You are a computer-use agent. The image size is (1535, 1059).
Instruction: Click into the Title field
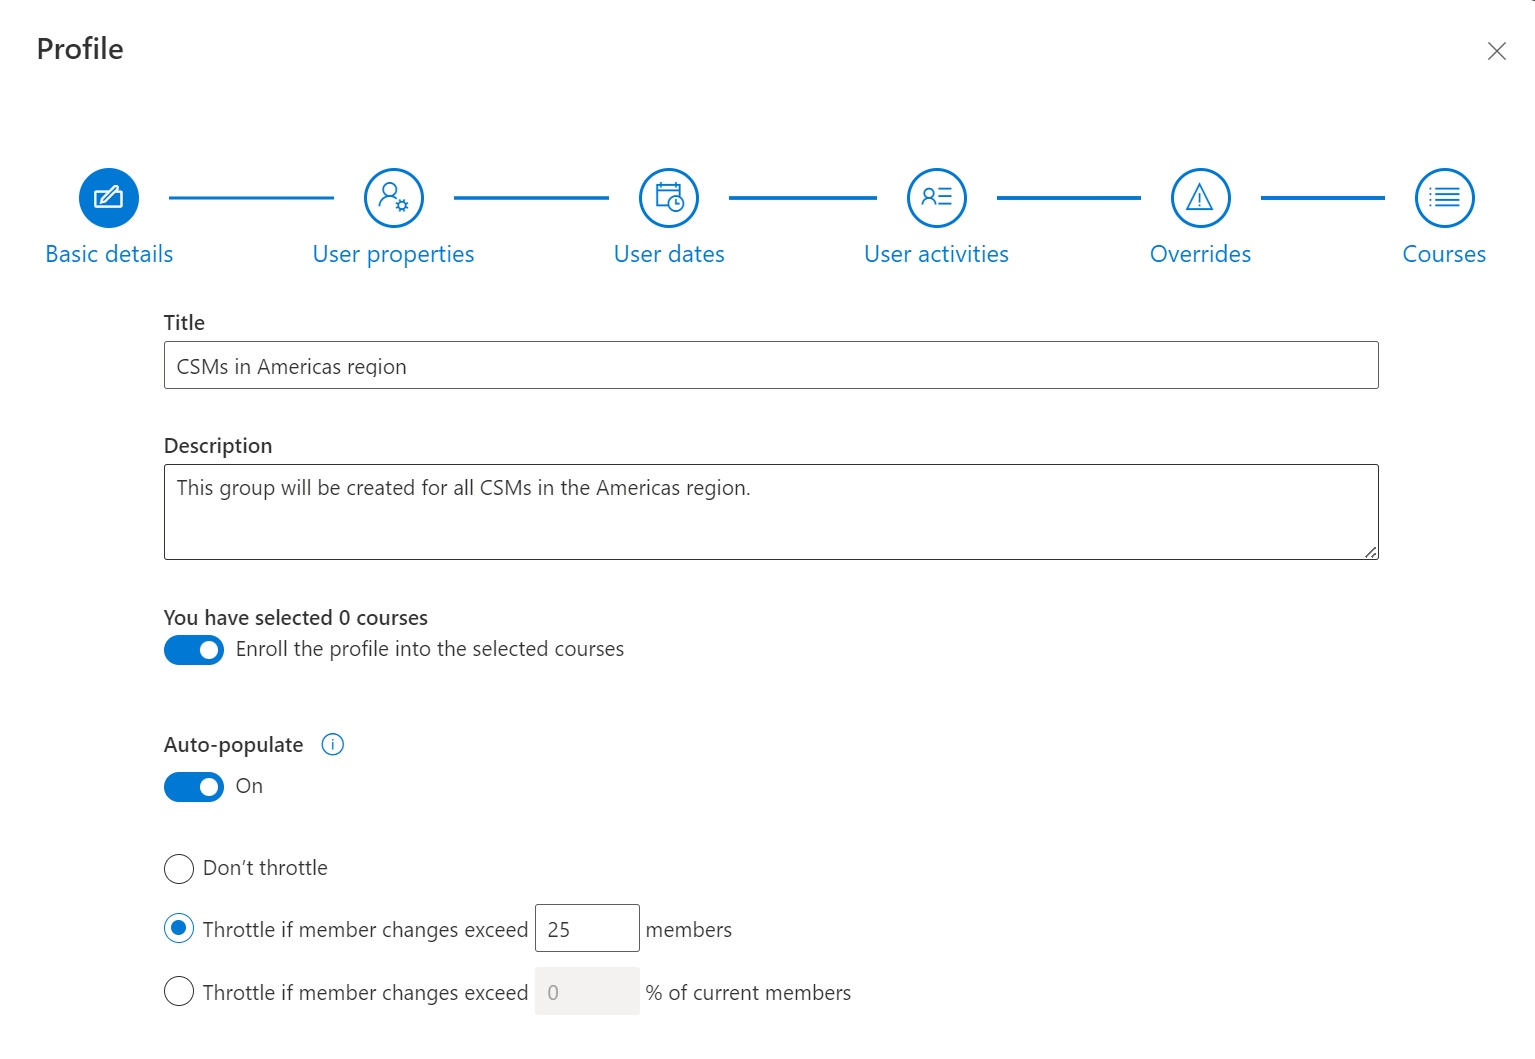[x=770, y=365]
